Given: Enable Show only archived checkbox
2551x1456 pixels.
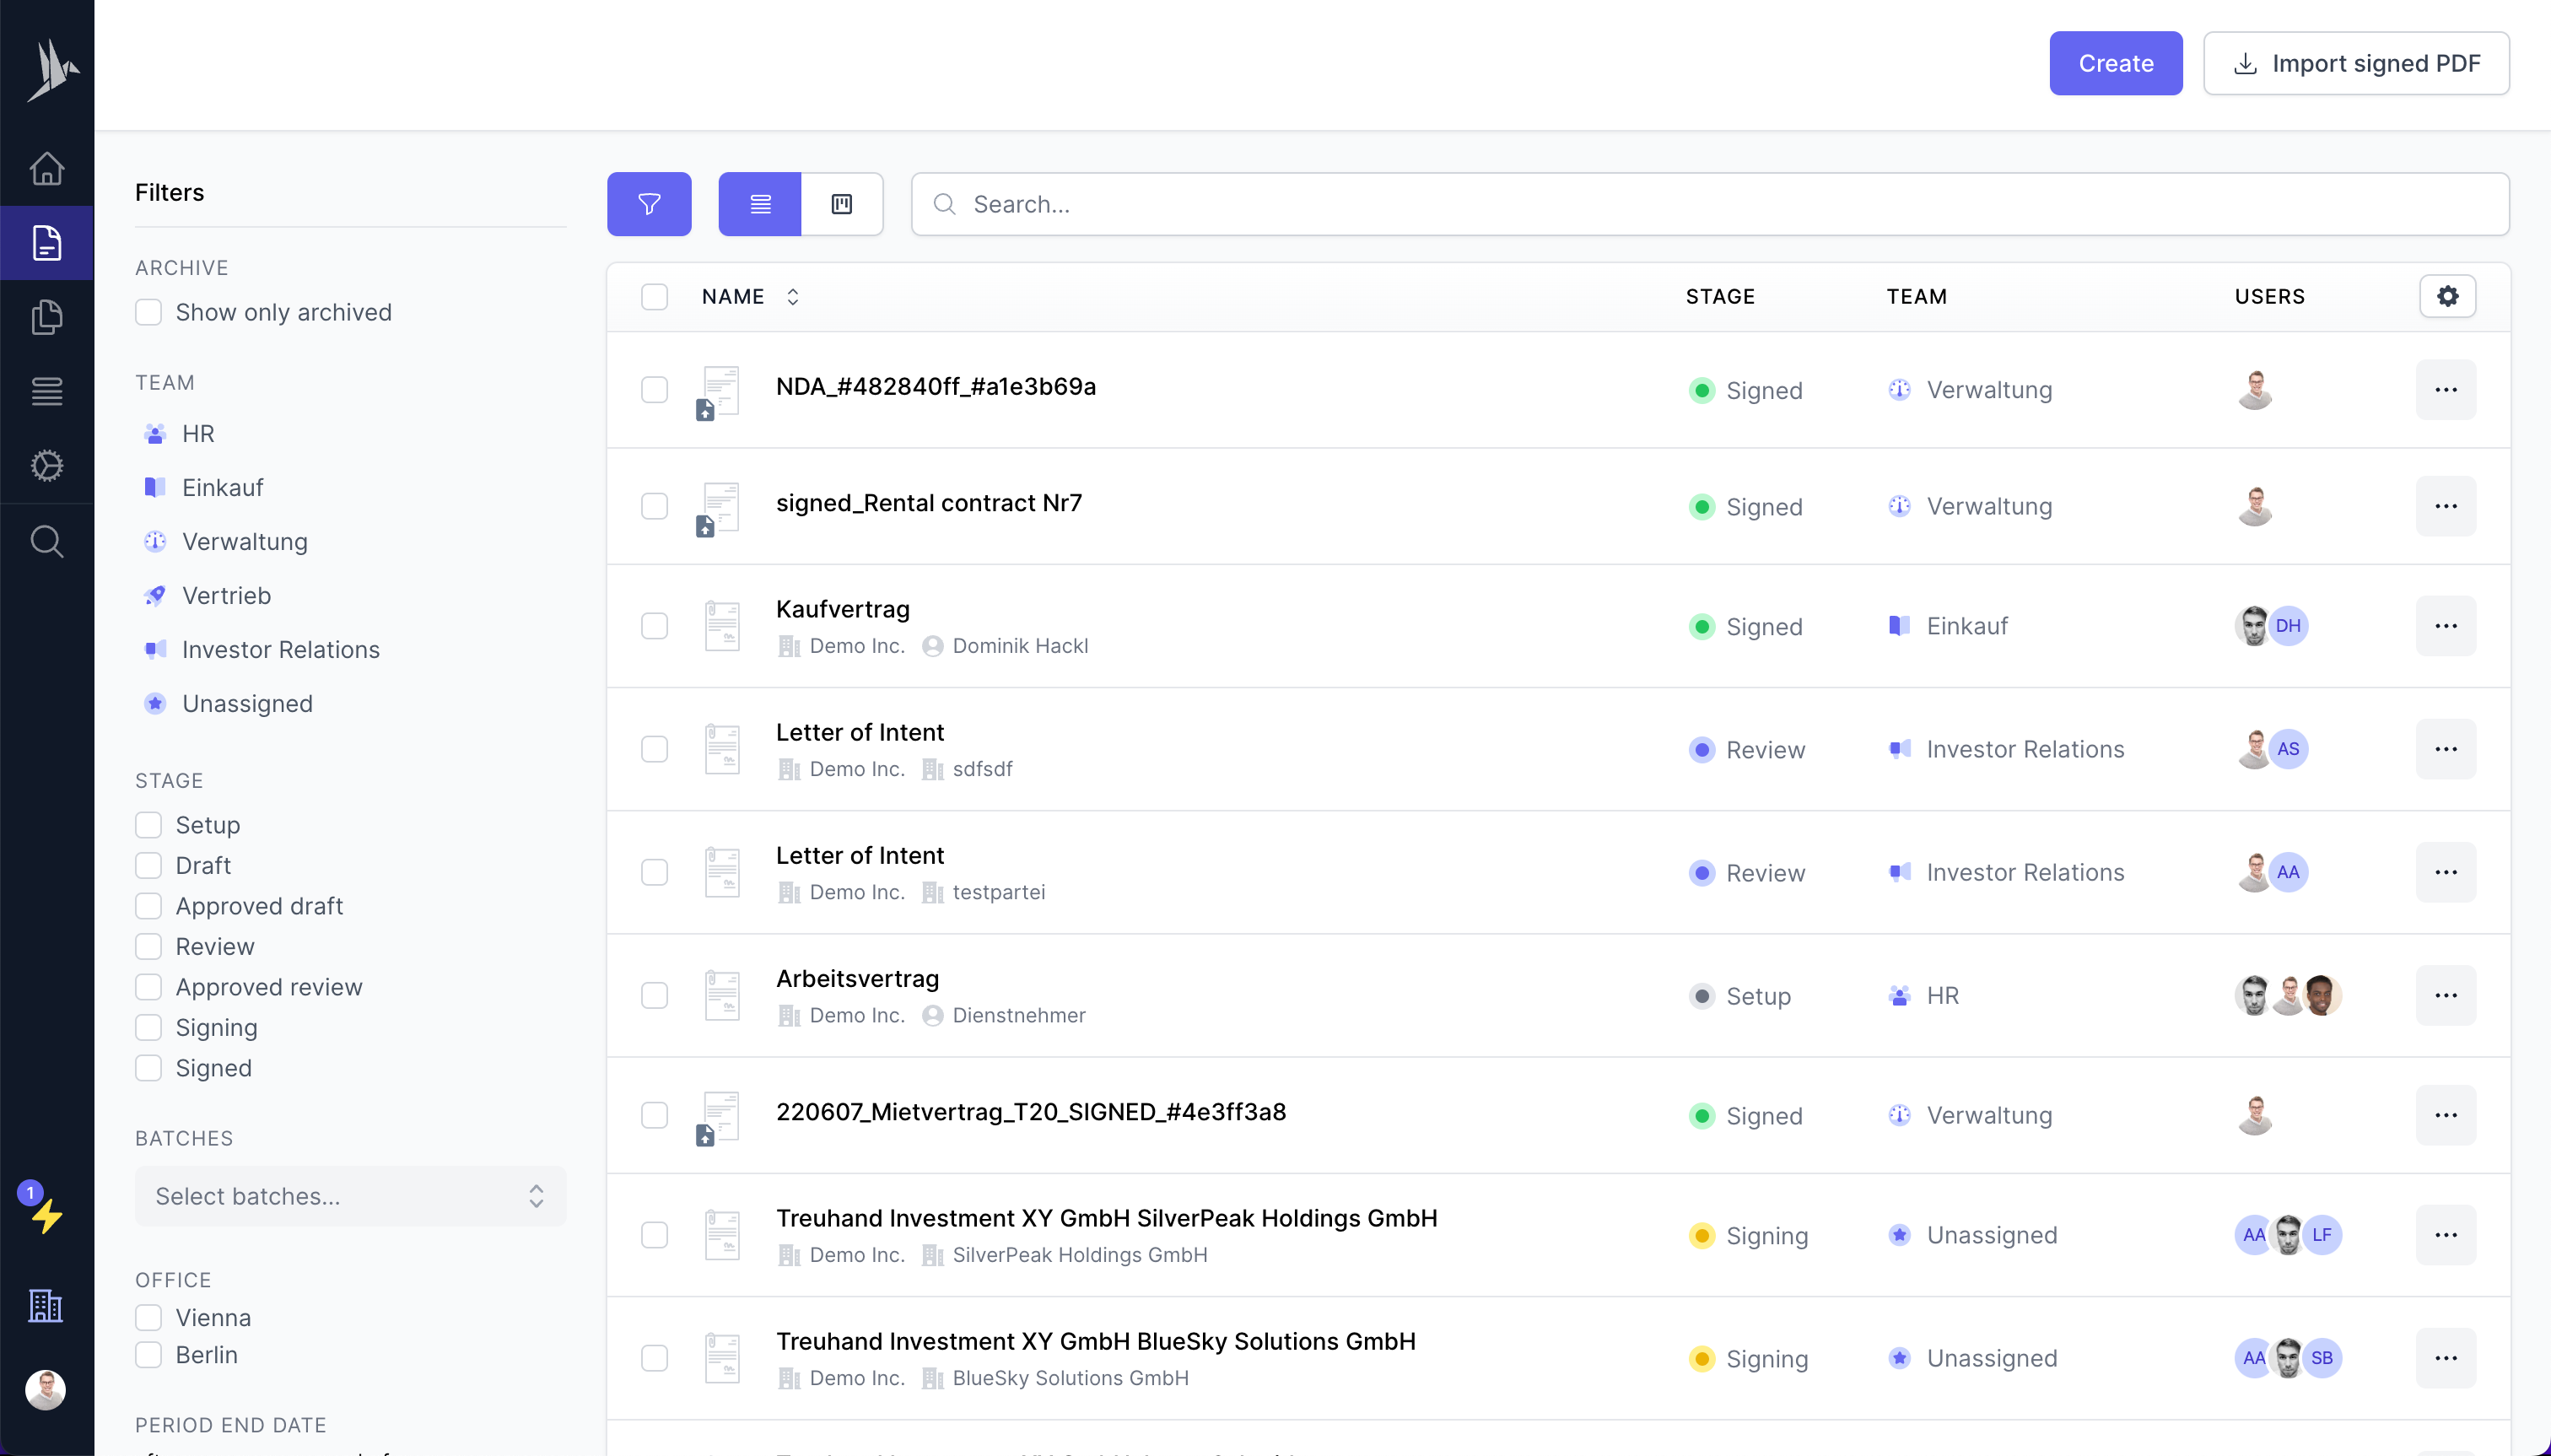Looking at the screenshot, I should 149,312.
